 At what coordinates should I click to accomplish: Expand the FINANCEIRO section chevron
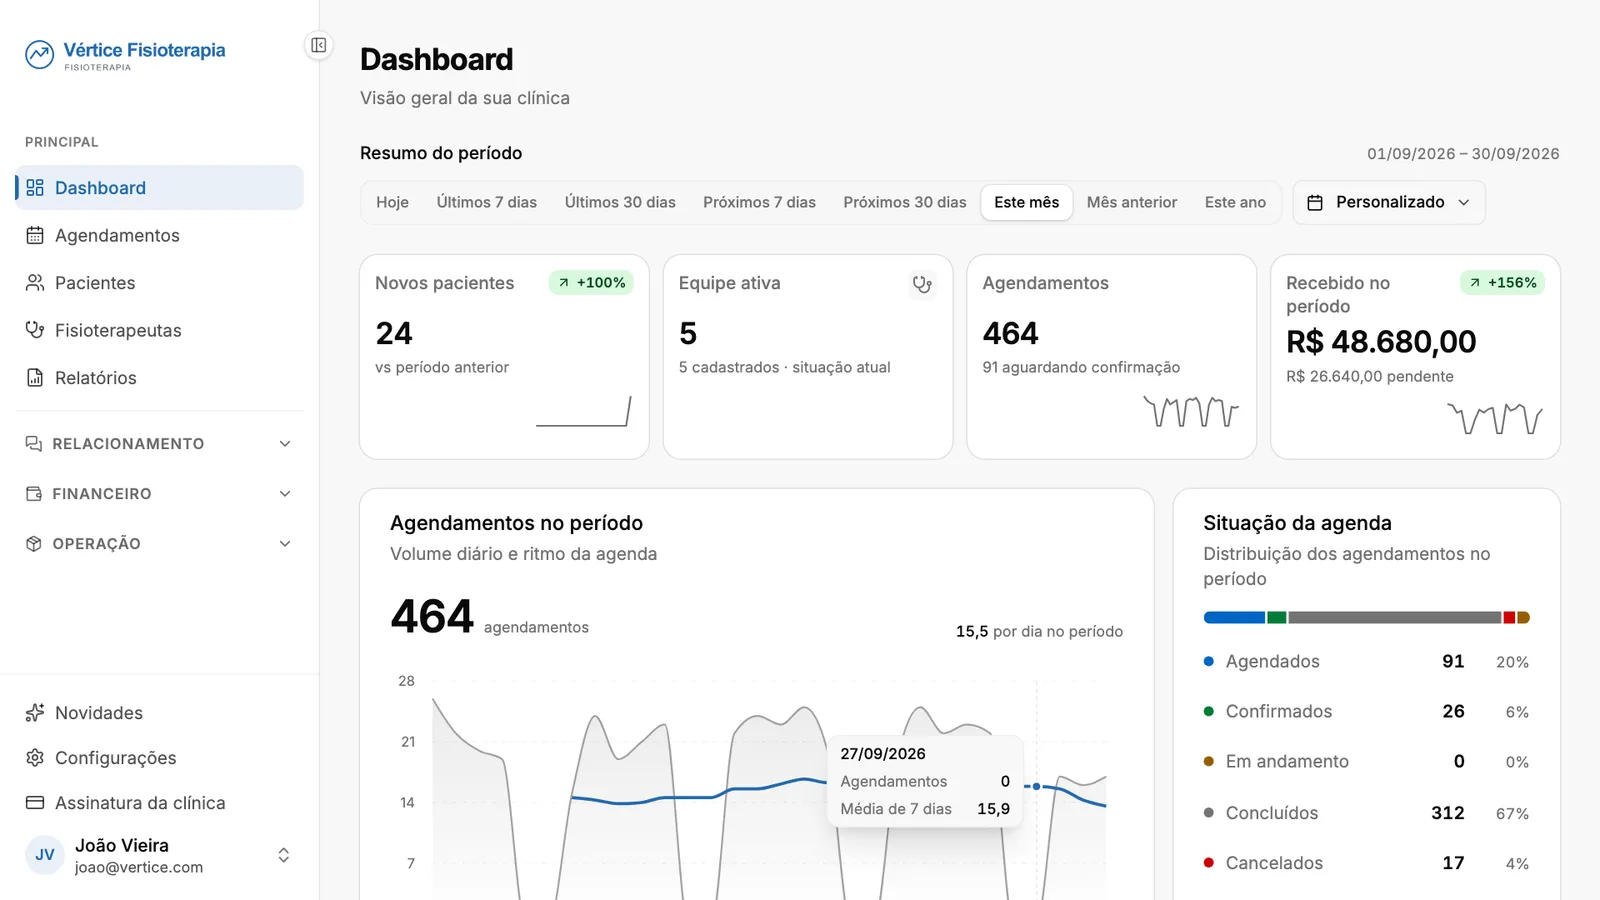pos(285,494)
